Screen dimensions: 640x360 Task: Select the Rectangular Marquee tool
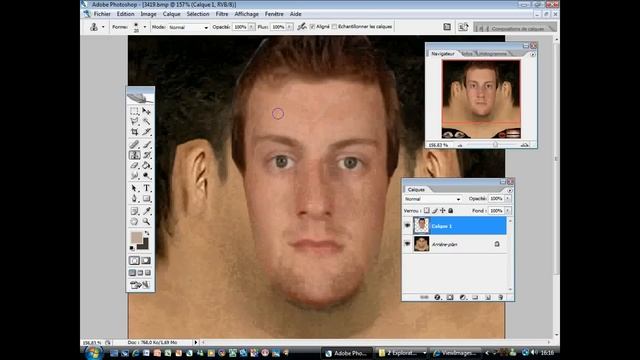(134, 111)
